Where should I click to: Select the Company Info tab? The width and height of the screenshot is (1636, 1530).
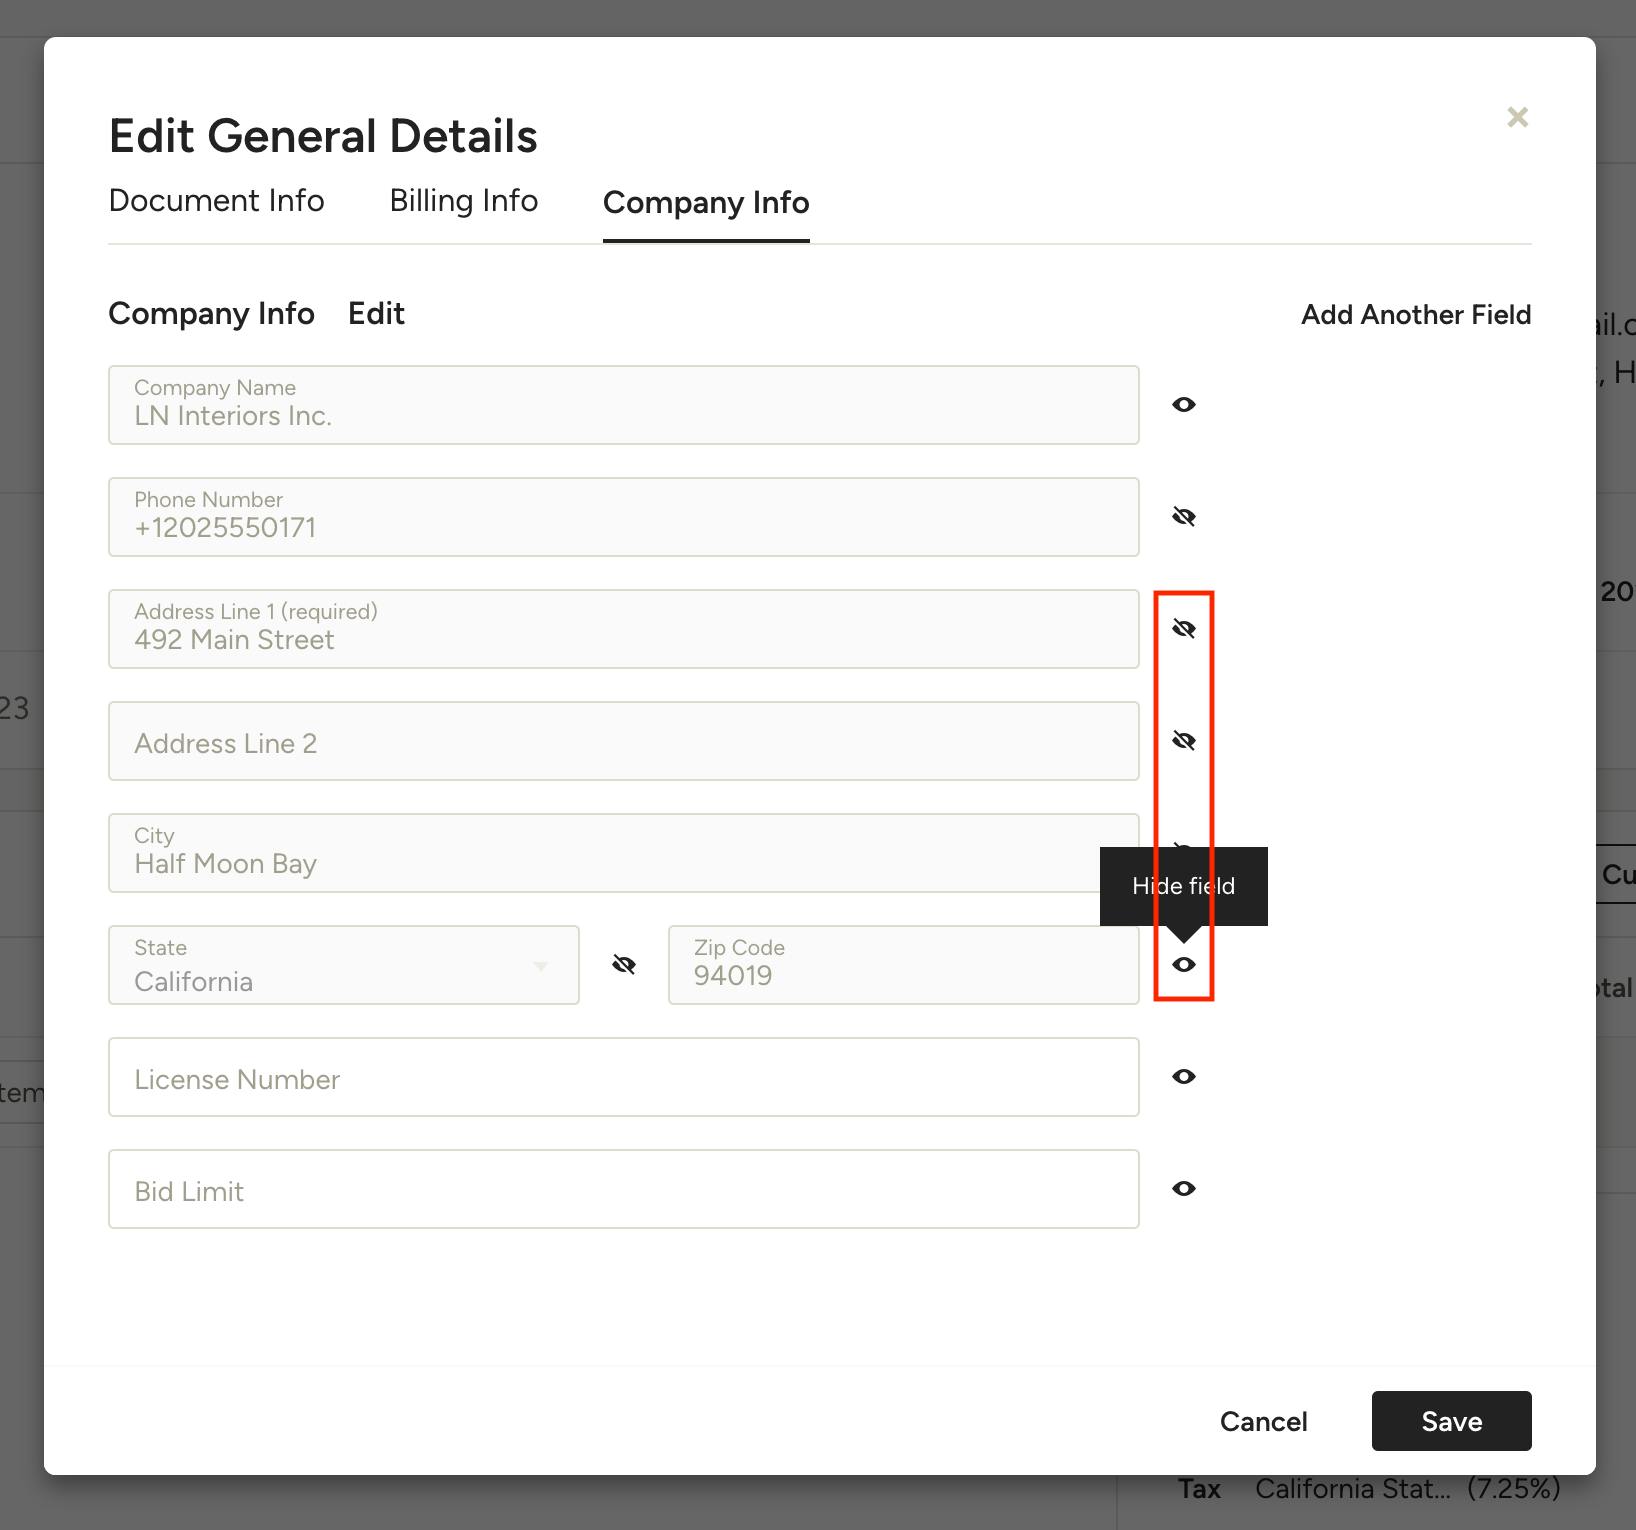[x=706, y=203]
